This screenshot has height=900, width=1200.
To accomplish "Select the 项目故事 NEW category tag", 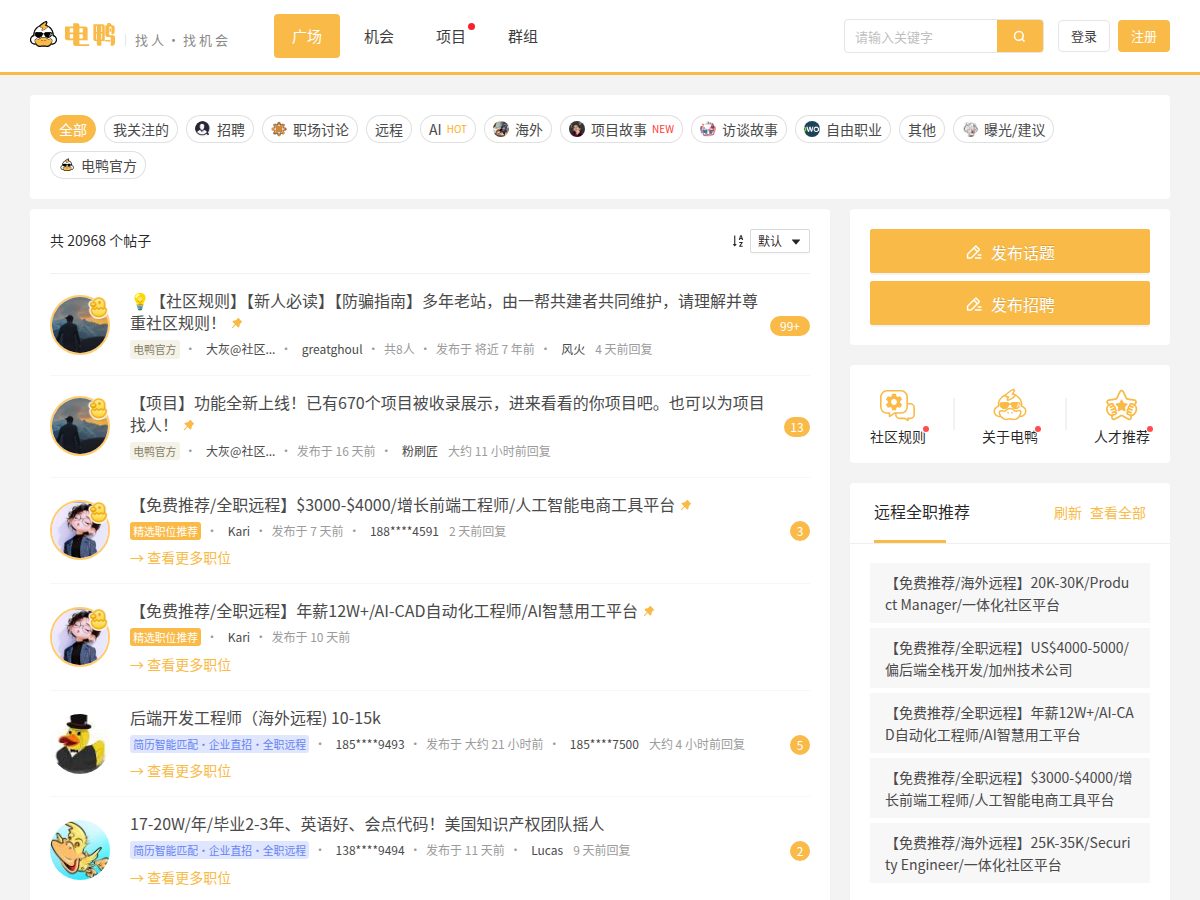I will click(621, 129).
